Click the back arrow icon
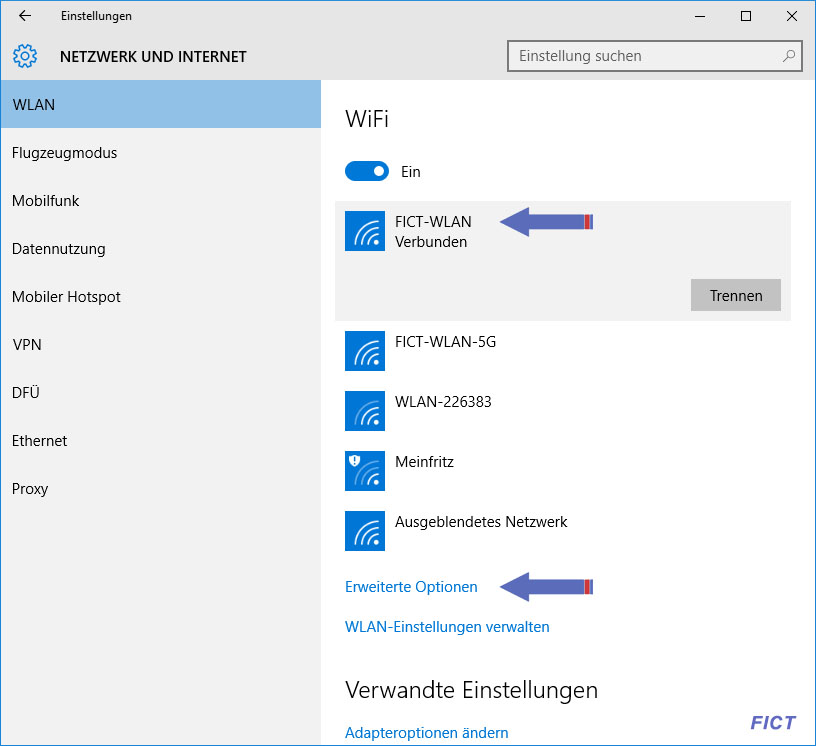 click(x=24, y=16)
